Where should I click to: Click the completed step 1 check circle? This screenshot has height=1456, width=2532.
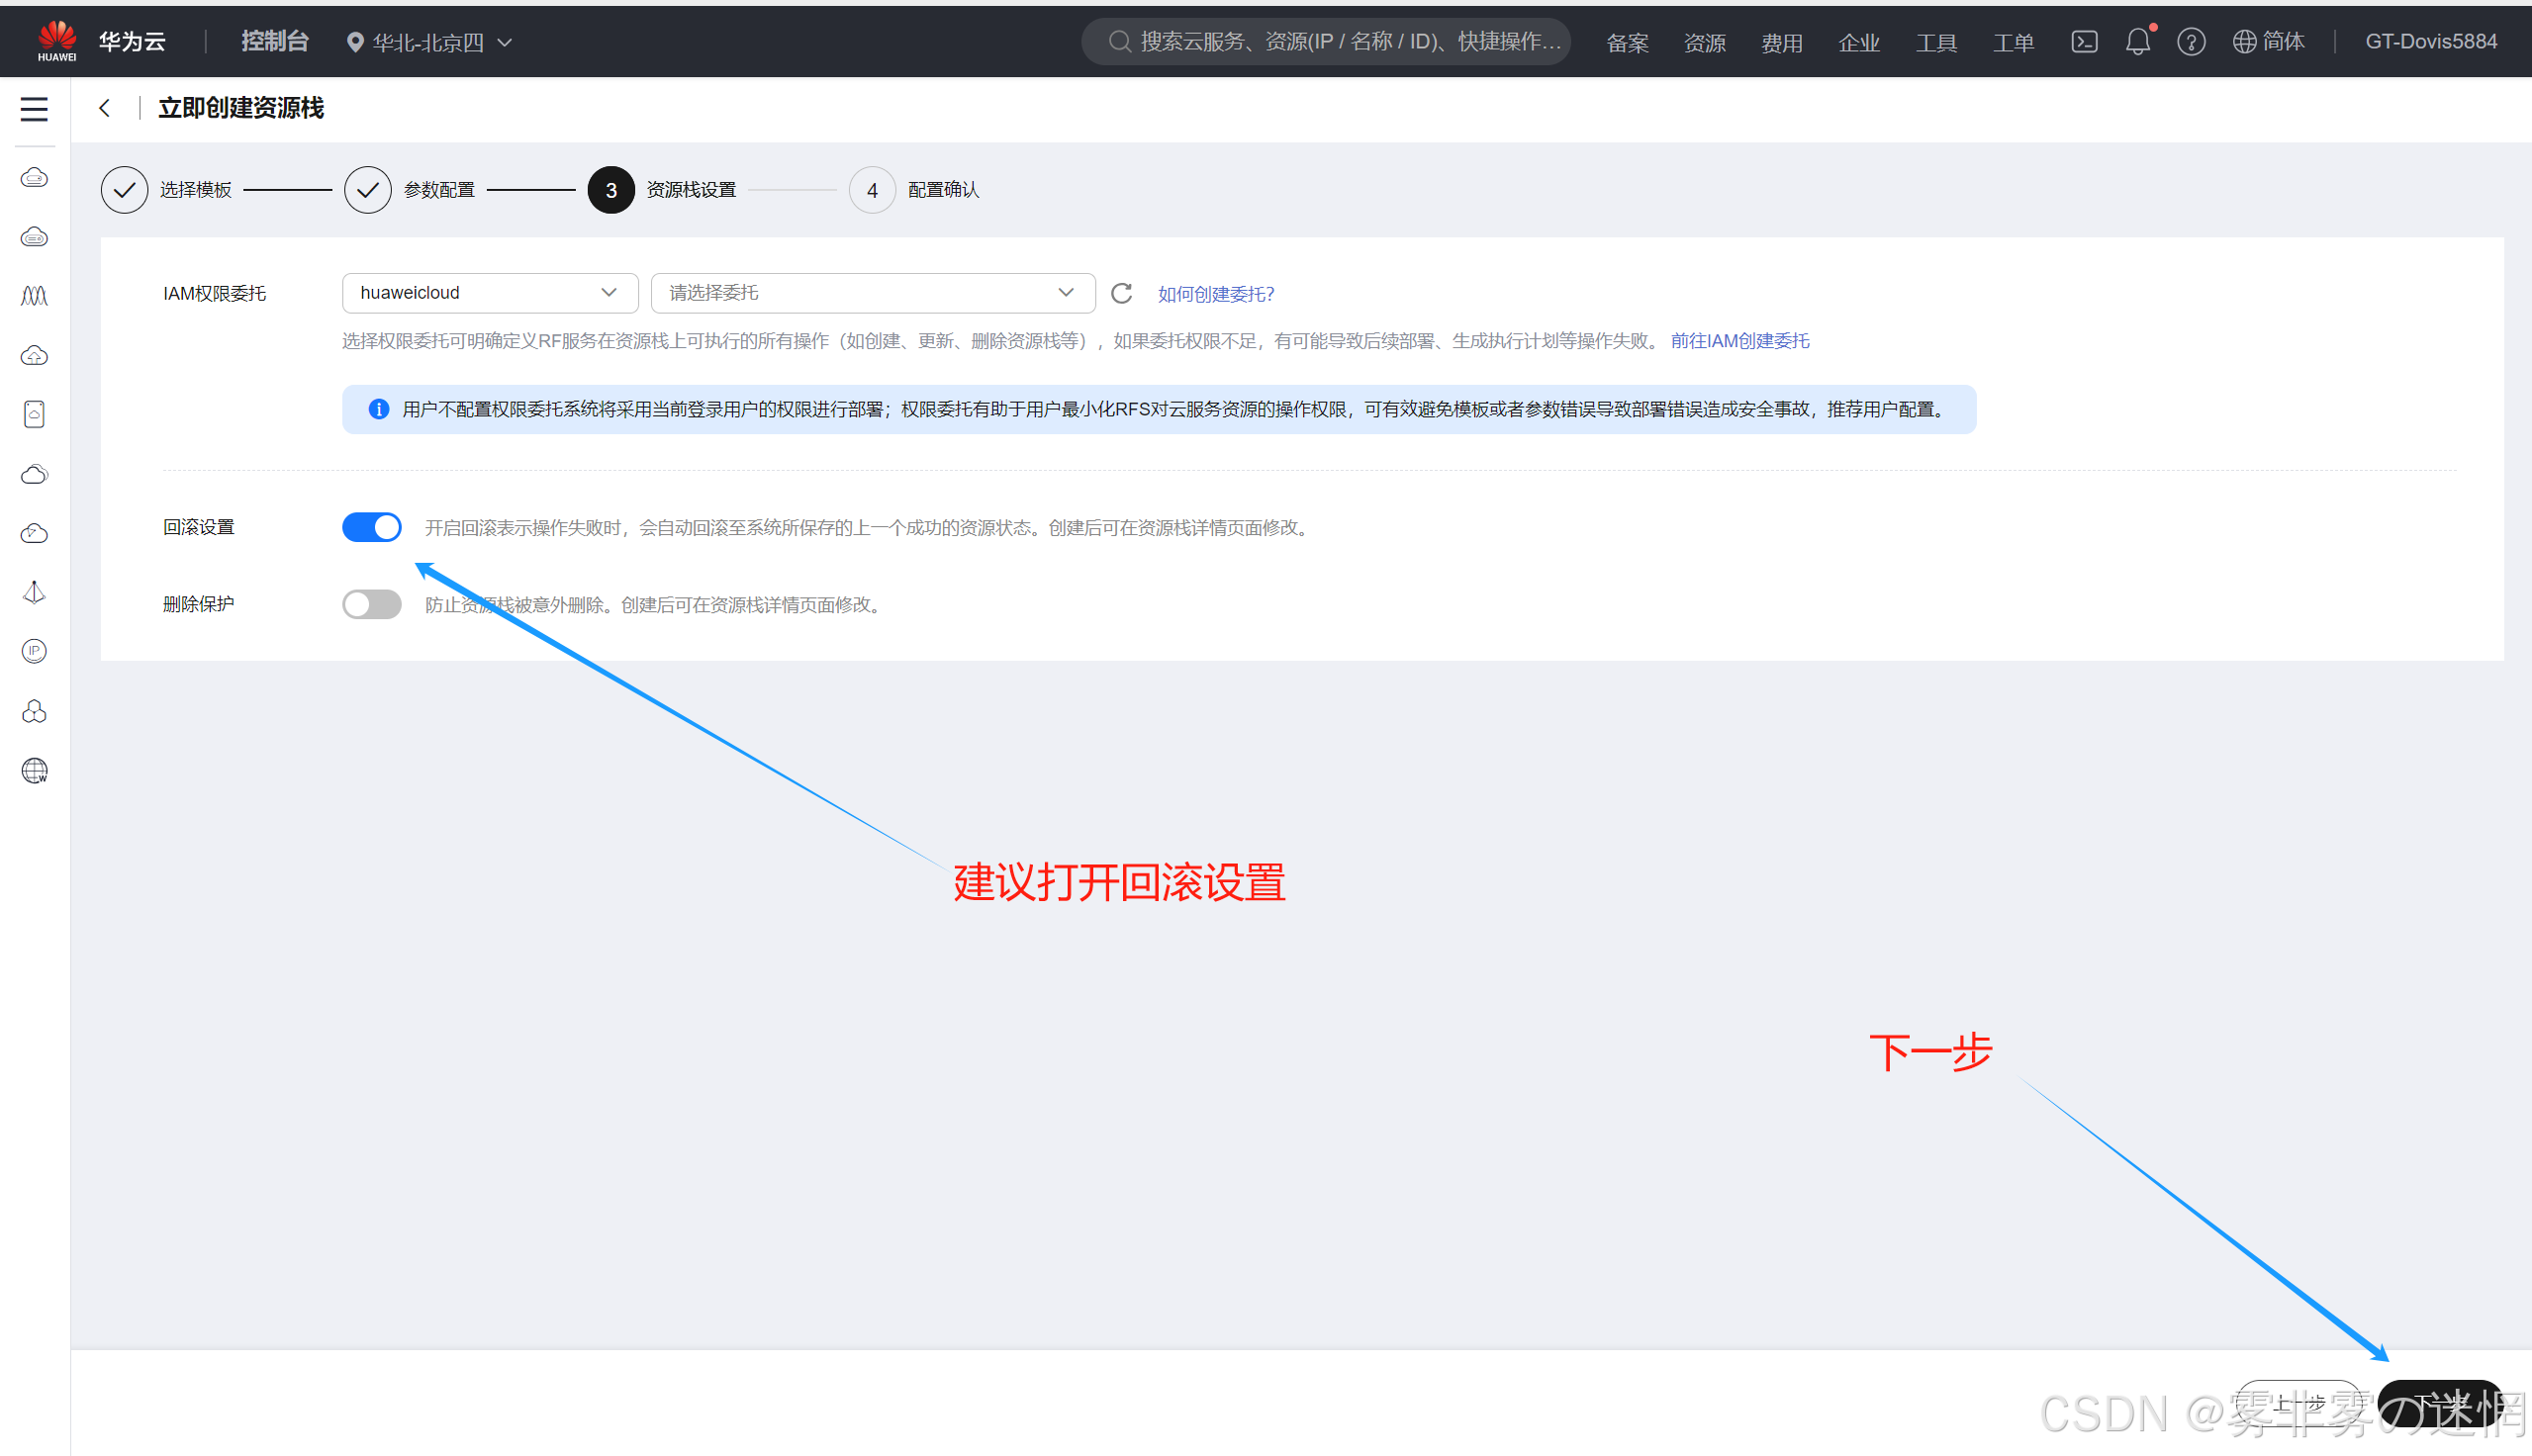(x=124, y=190)
